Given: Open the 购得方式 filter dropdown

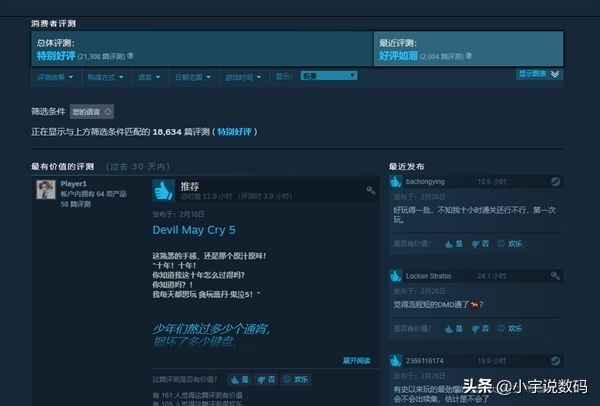Looking at the screenshot, I should pyautogui.click(x=106, y=77).
